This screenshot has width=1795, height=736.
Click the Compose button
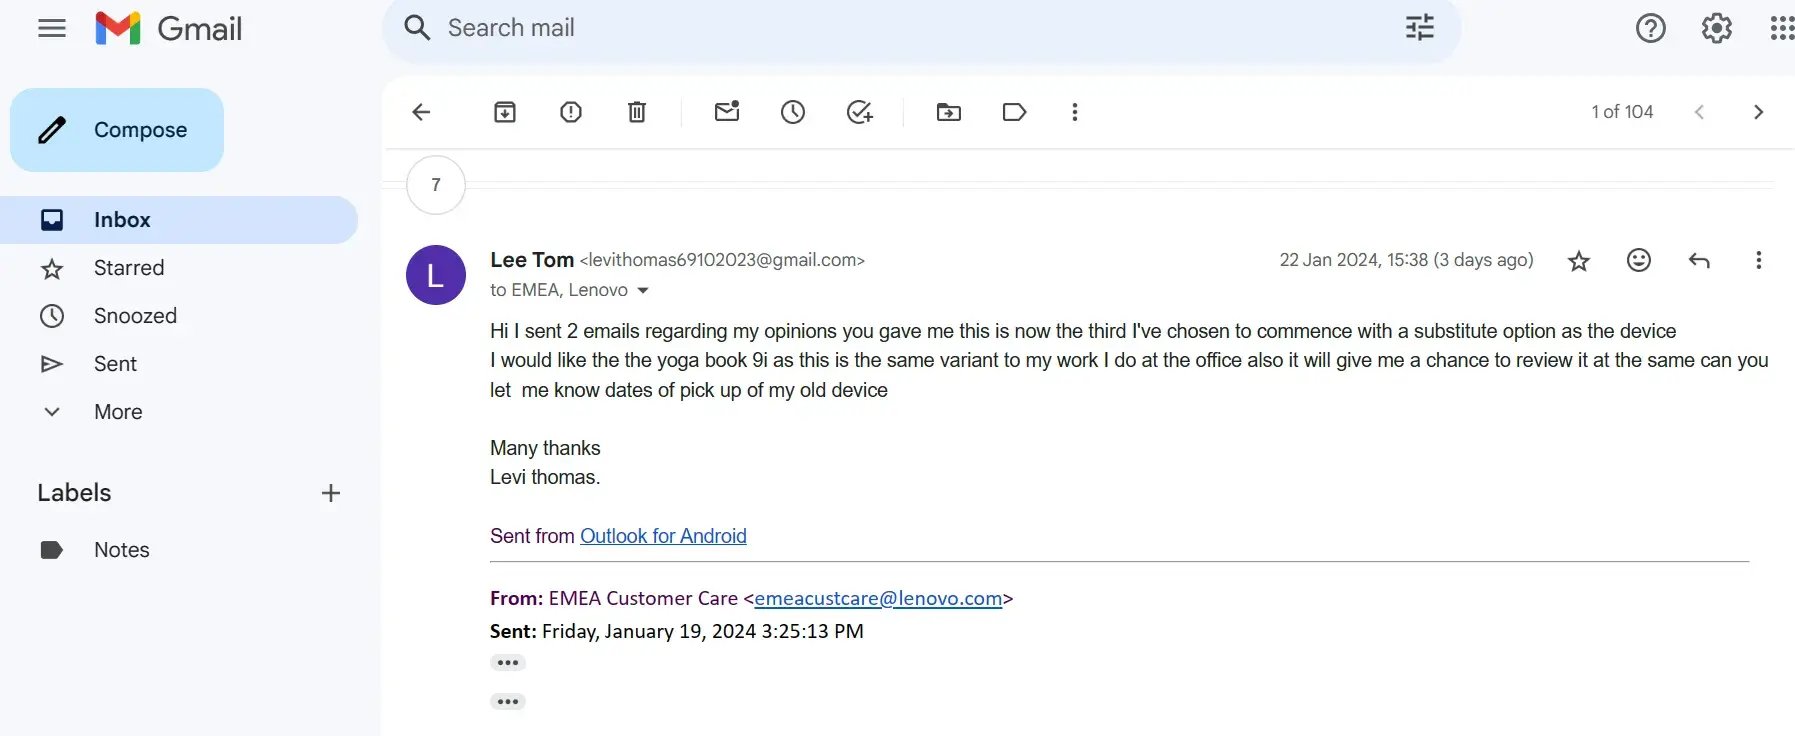click(117, 130)
